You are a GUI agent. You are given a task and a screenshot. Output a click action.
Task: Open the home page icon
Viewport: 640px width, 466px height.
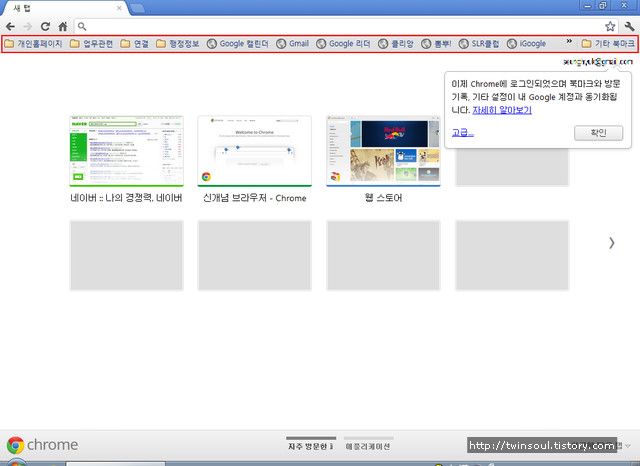63,27
